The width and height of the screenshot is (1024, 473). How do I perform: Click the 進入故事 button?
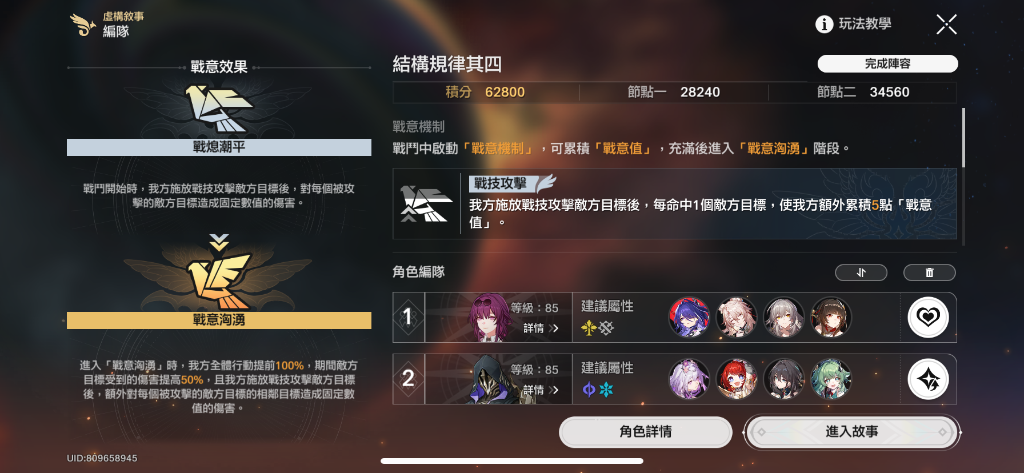[x=852, y=432]
